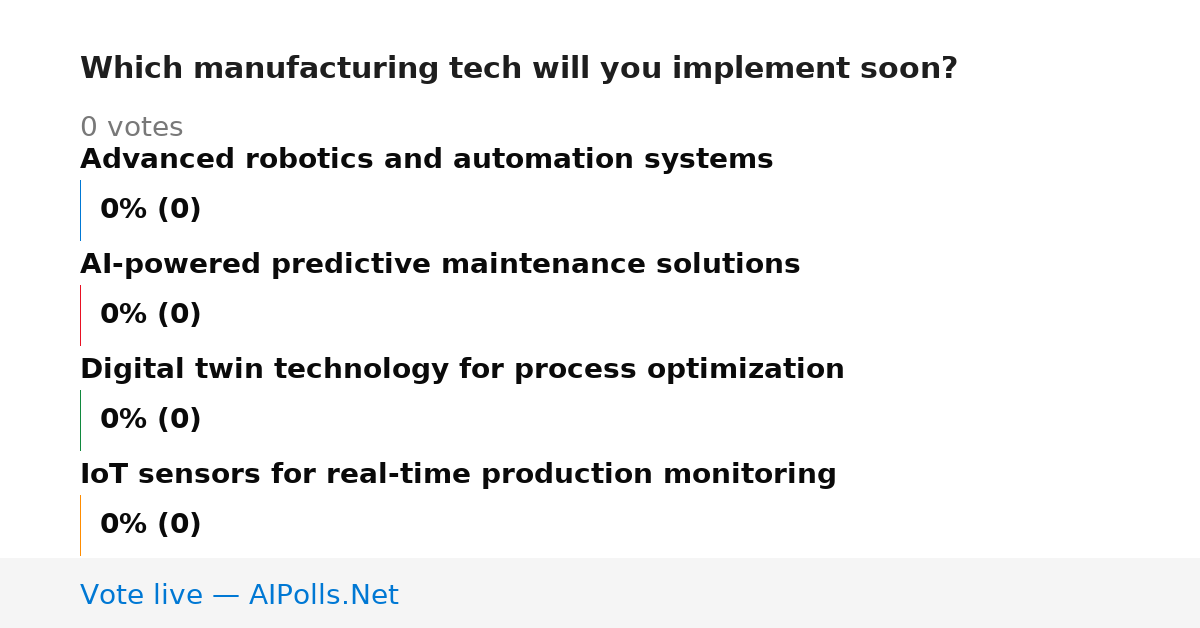Select Advanced robotics and automation systems option

[x=426, y=160]
